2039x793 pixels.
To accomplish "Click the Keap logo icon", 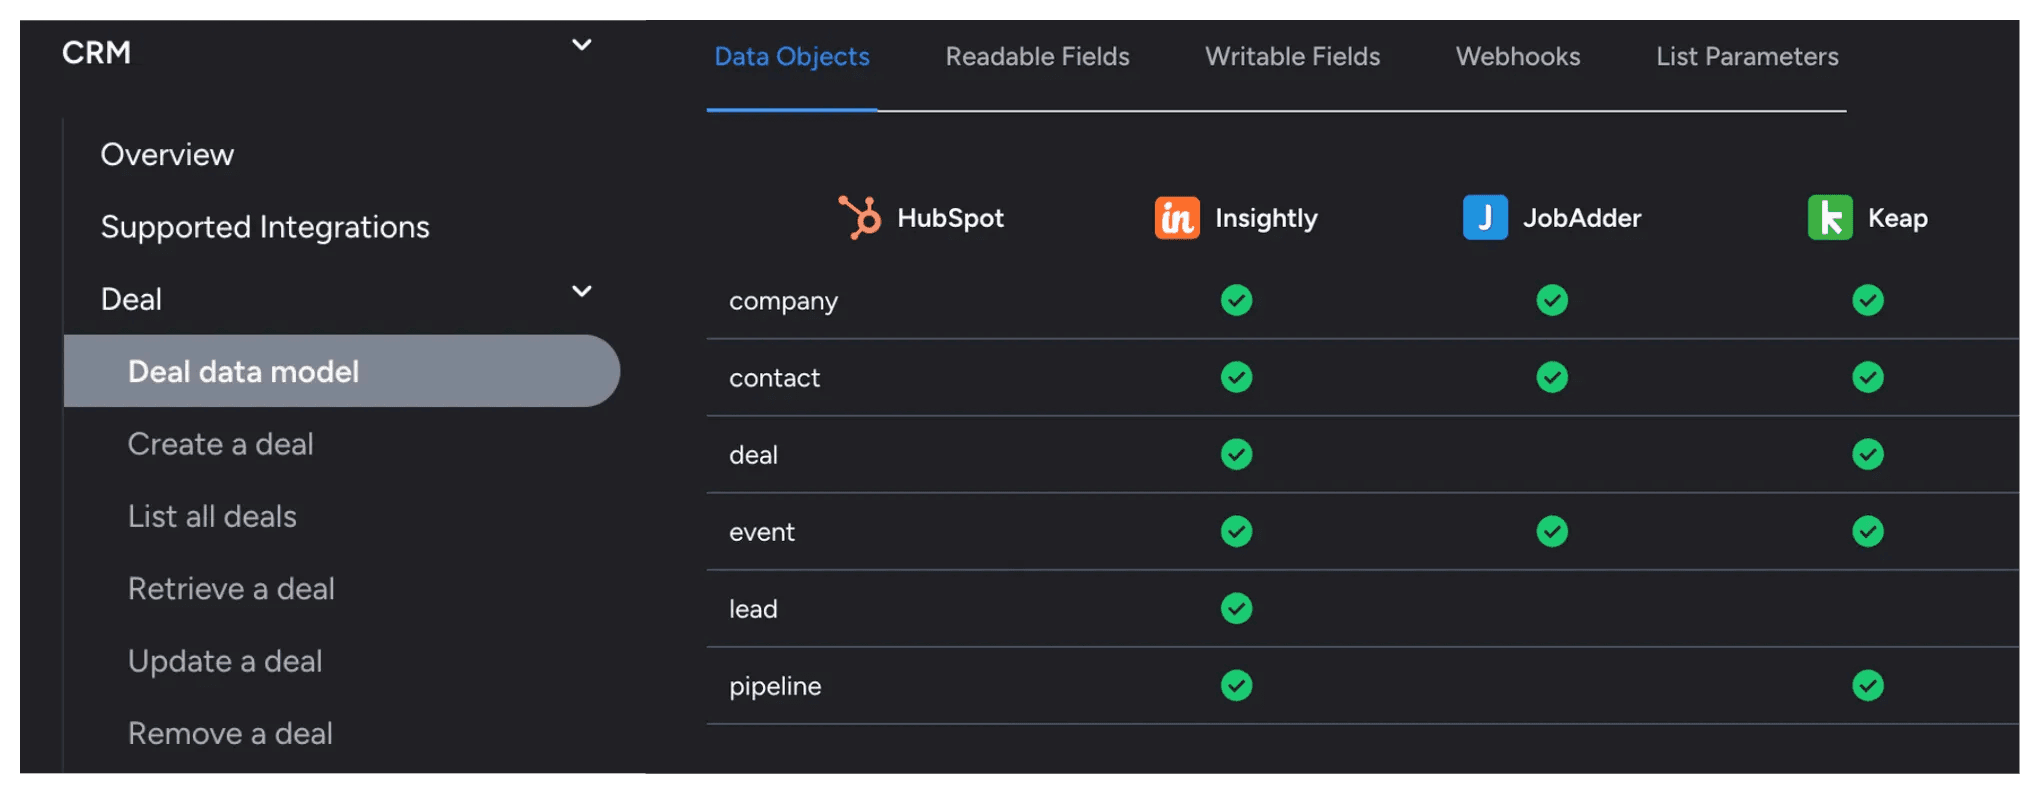I will coord(1830,217).
